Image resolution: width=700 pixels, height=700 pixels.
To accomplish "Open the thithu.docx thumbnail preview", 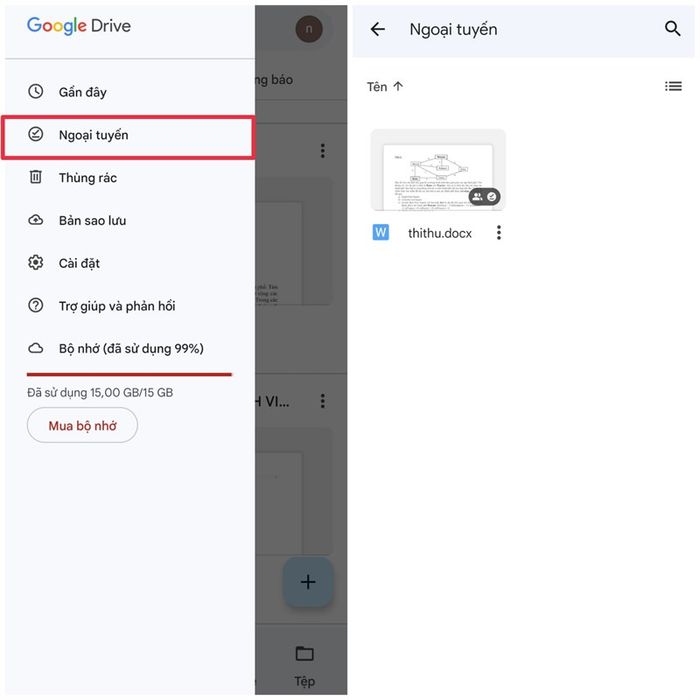I will tap(438, 170).
